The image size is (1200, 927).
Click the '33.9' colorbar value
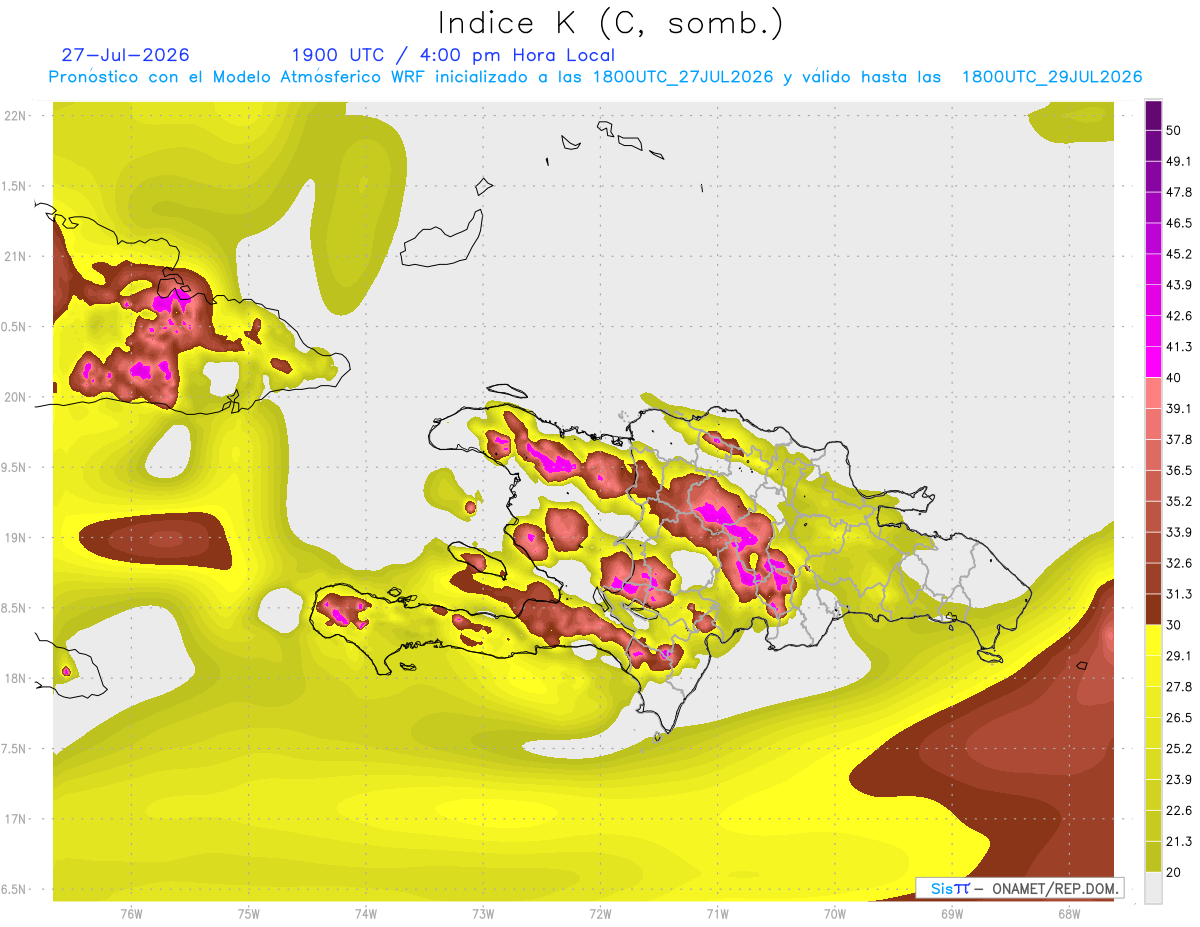tap(1179, 532)
